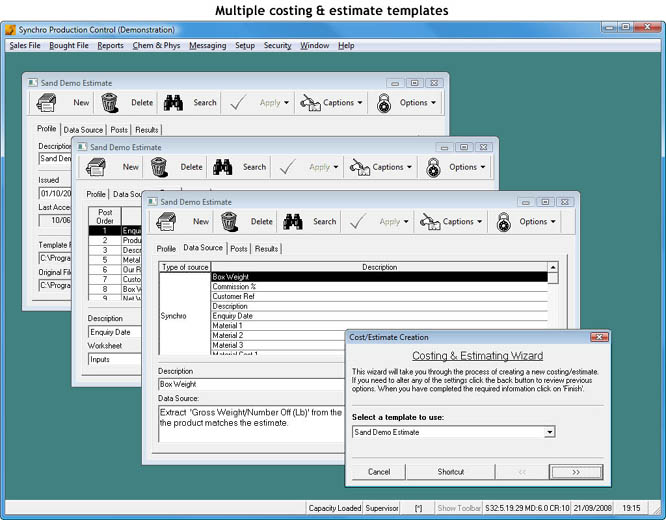
Task: Expand the Options dropdown arrow in the rearmost estimate window
Action: [433, 103]
